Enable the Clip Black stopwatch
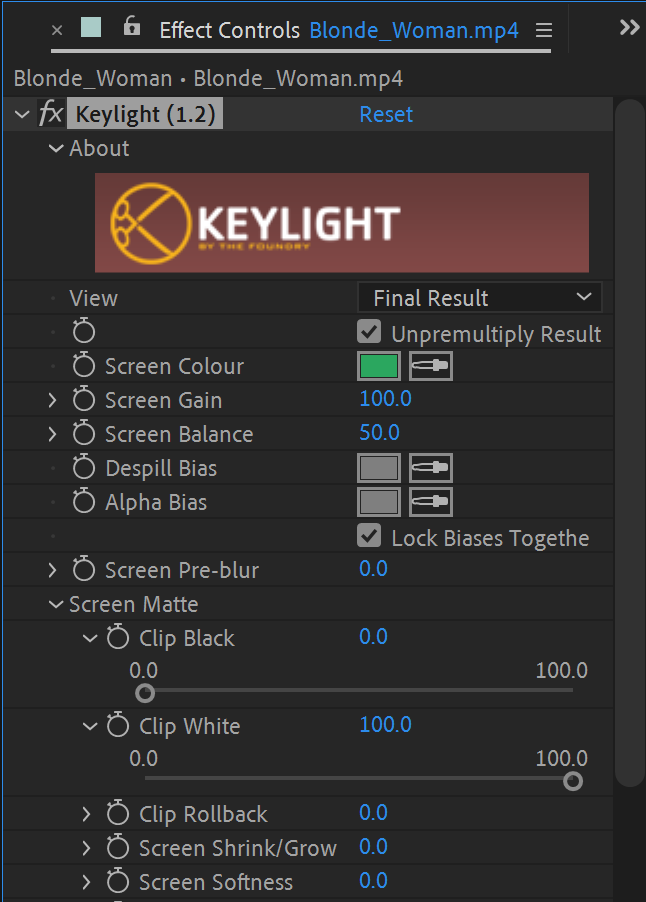Viewport: 646px width, 902px height. click(118, 638)
